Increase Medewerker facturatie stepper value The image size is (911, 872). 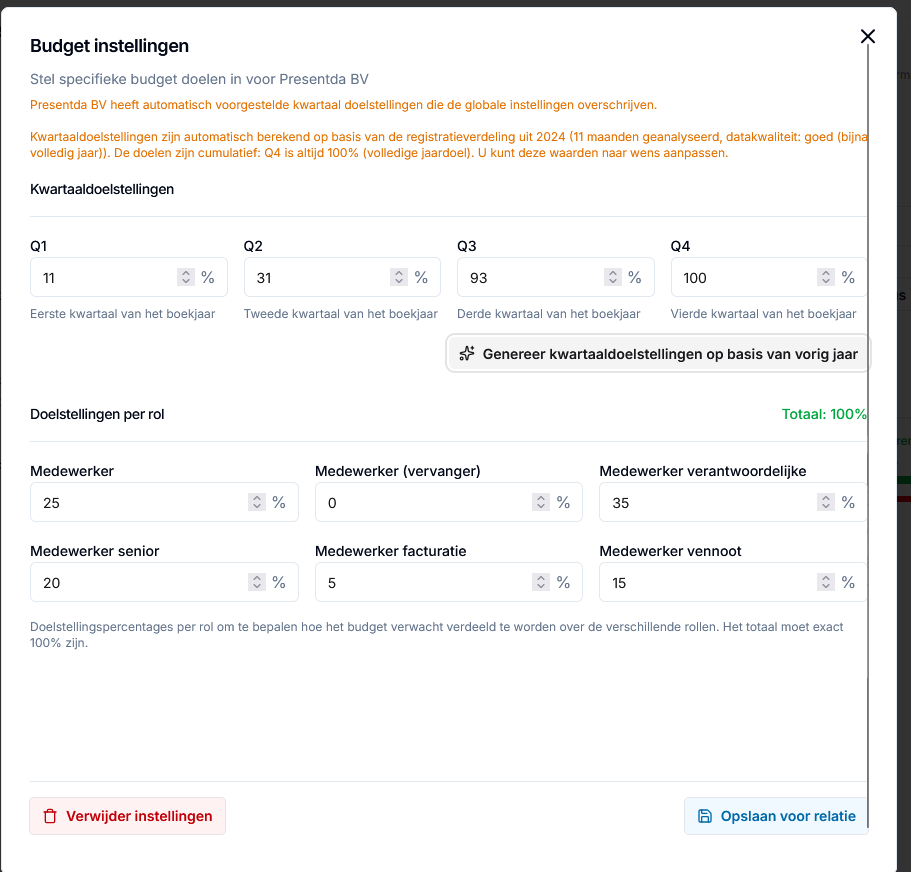(540, 578)
